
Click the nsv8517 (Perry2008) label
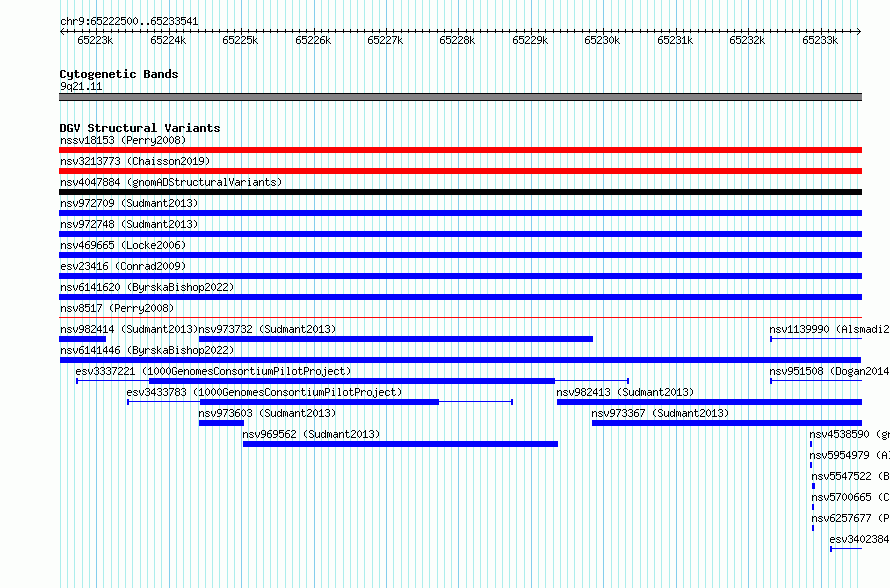pyautogui.click(x=117, y=308)
